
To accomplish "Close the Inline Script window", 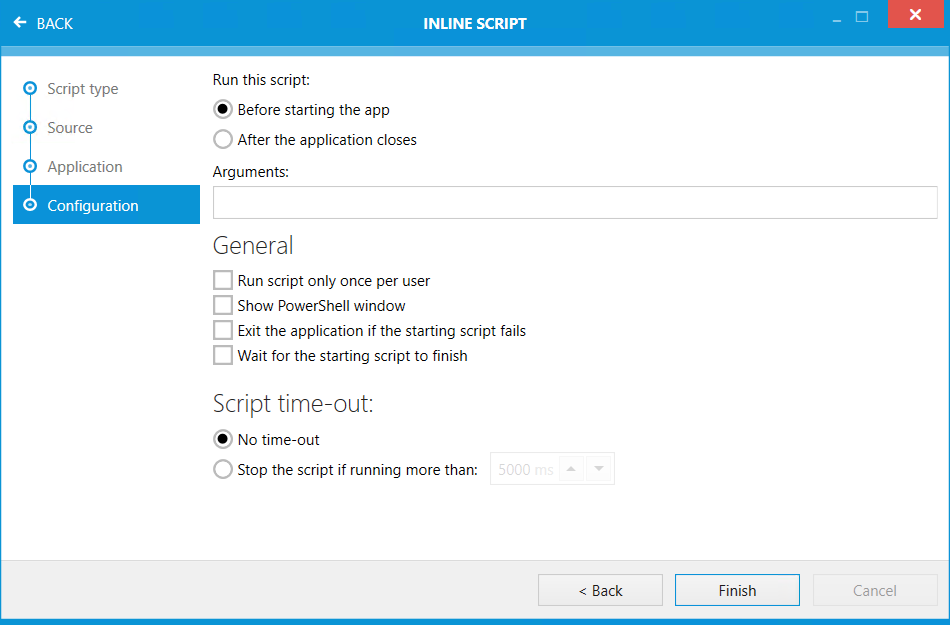I will pos(915,14).
